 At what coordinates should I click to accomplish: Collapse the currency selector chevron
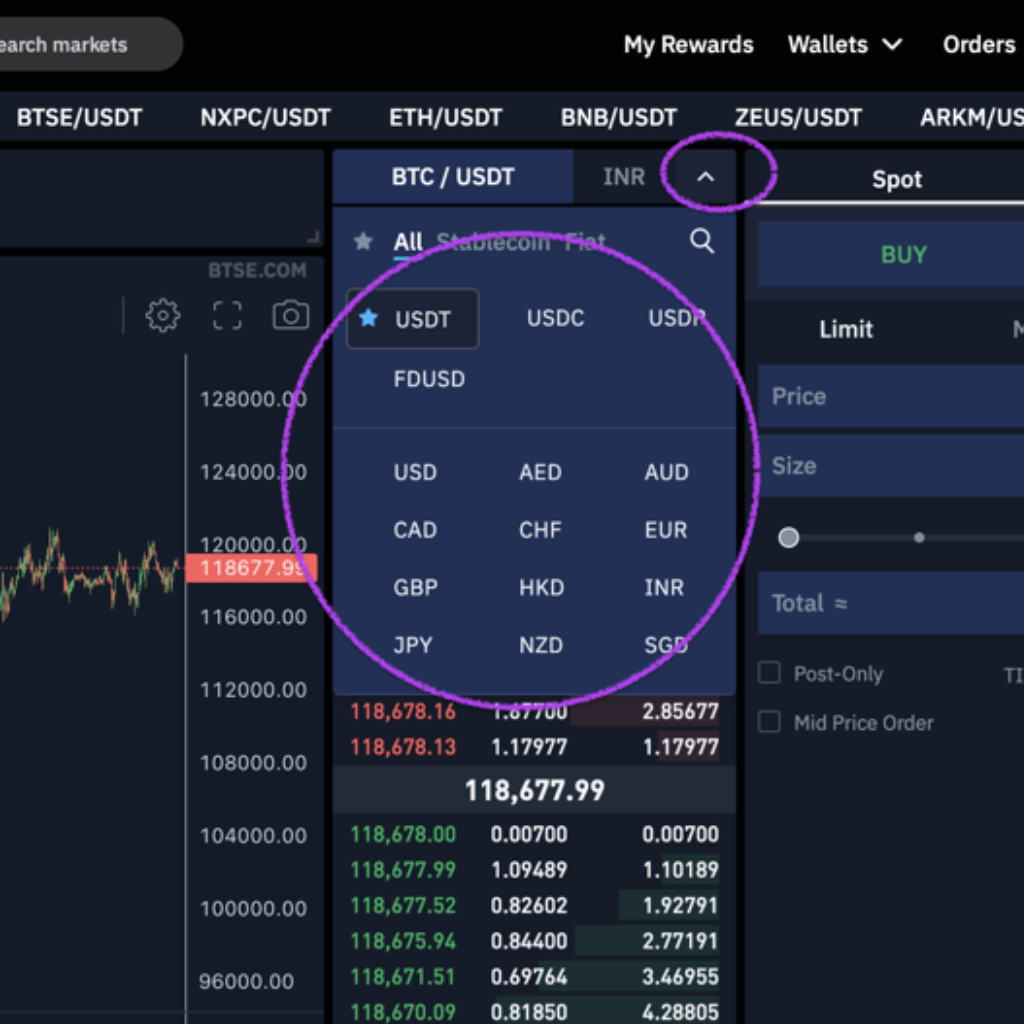(705, 178)
